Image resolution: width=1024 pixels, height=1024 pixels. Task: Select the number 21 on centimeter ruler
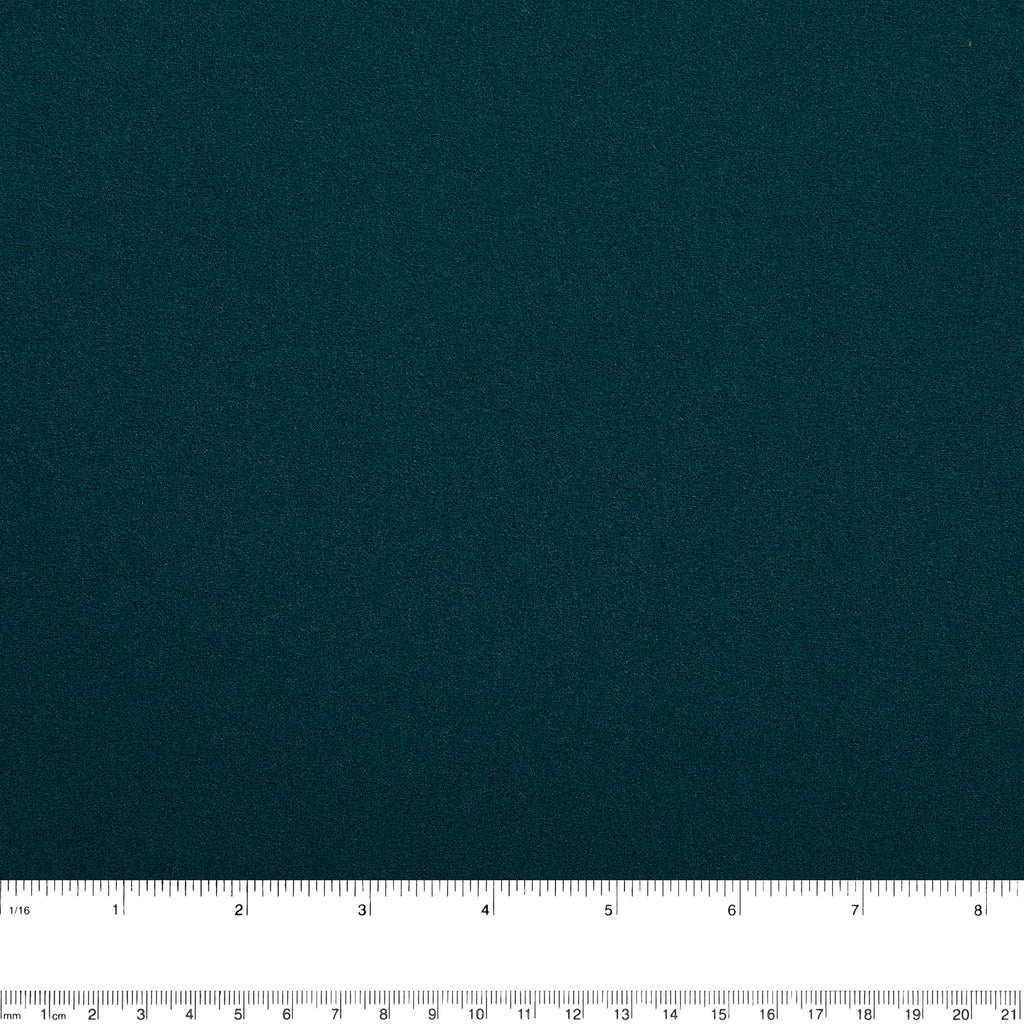click(1009, 1014)
